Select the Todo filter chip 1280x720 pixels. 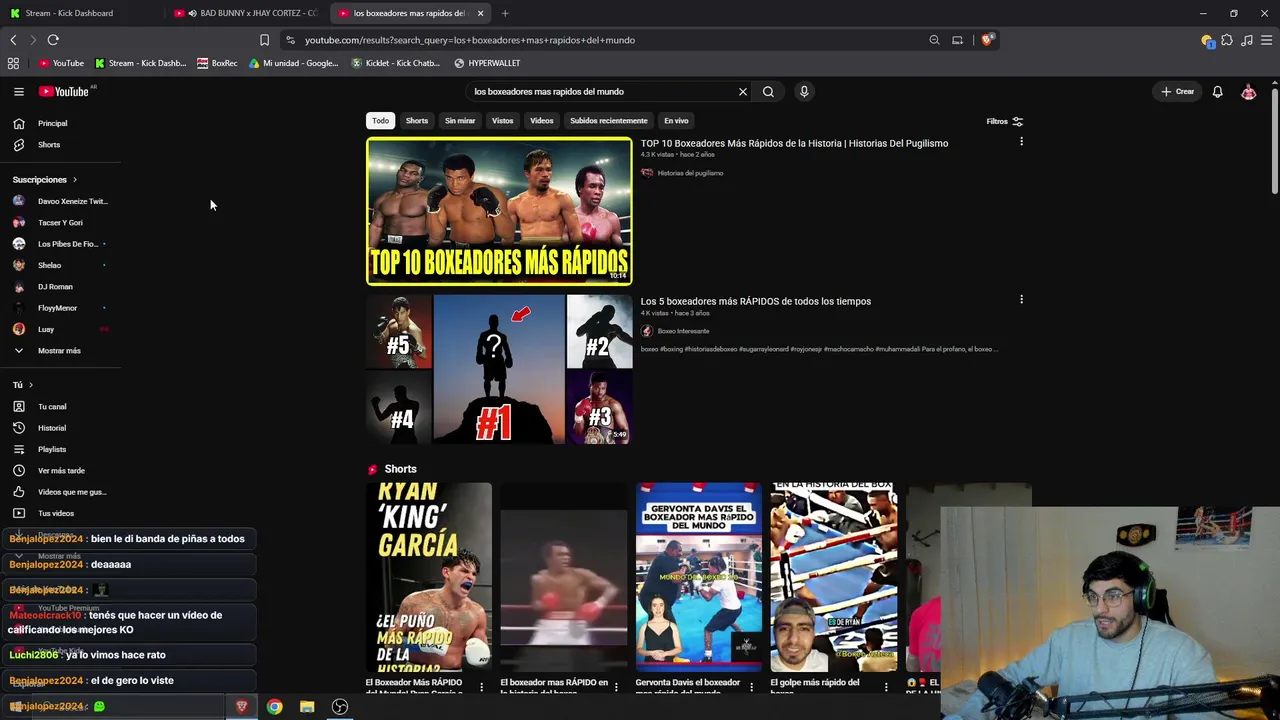tap(380, 121)
